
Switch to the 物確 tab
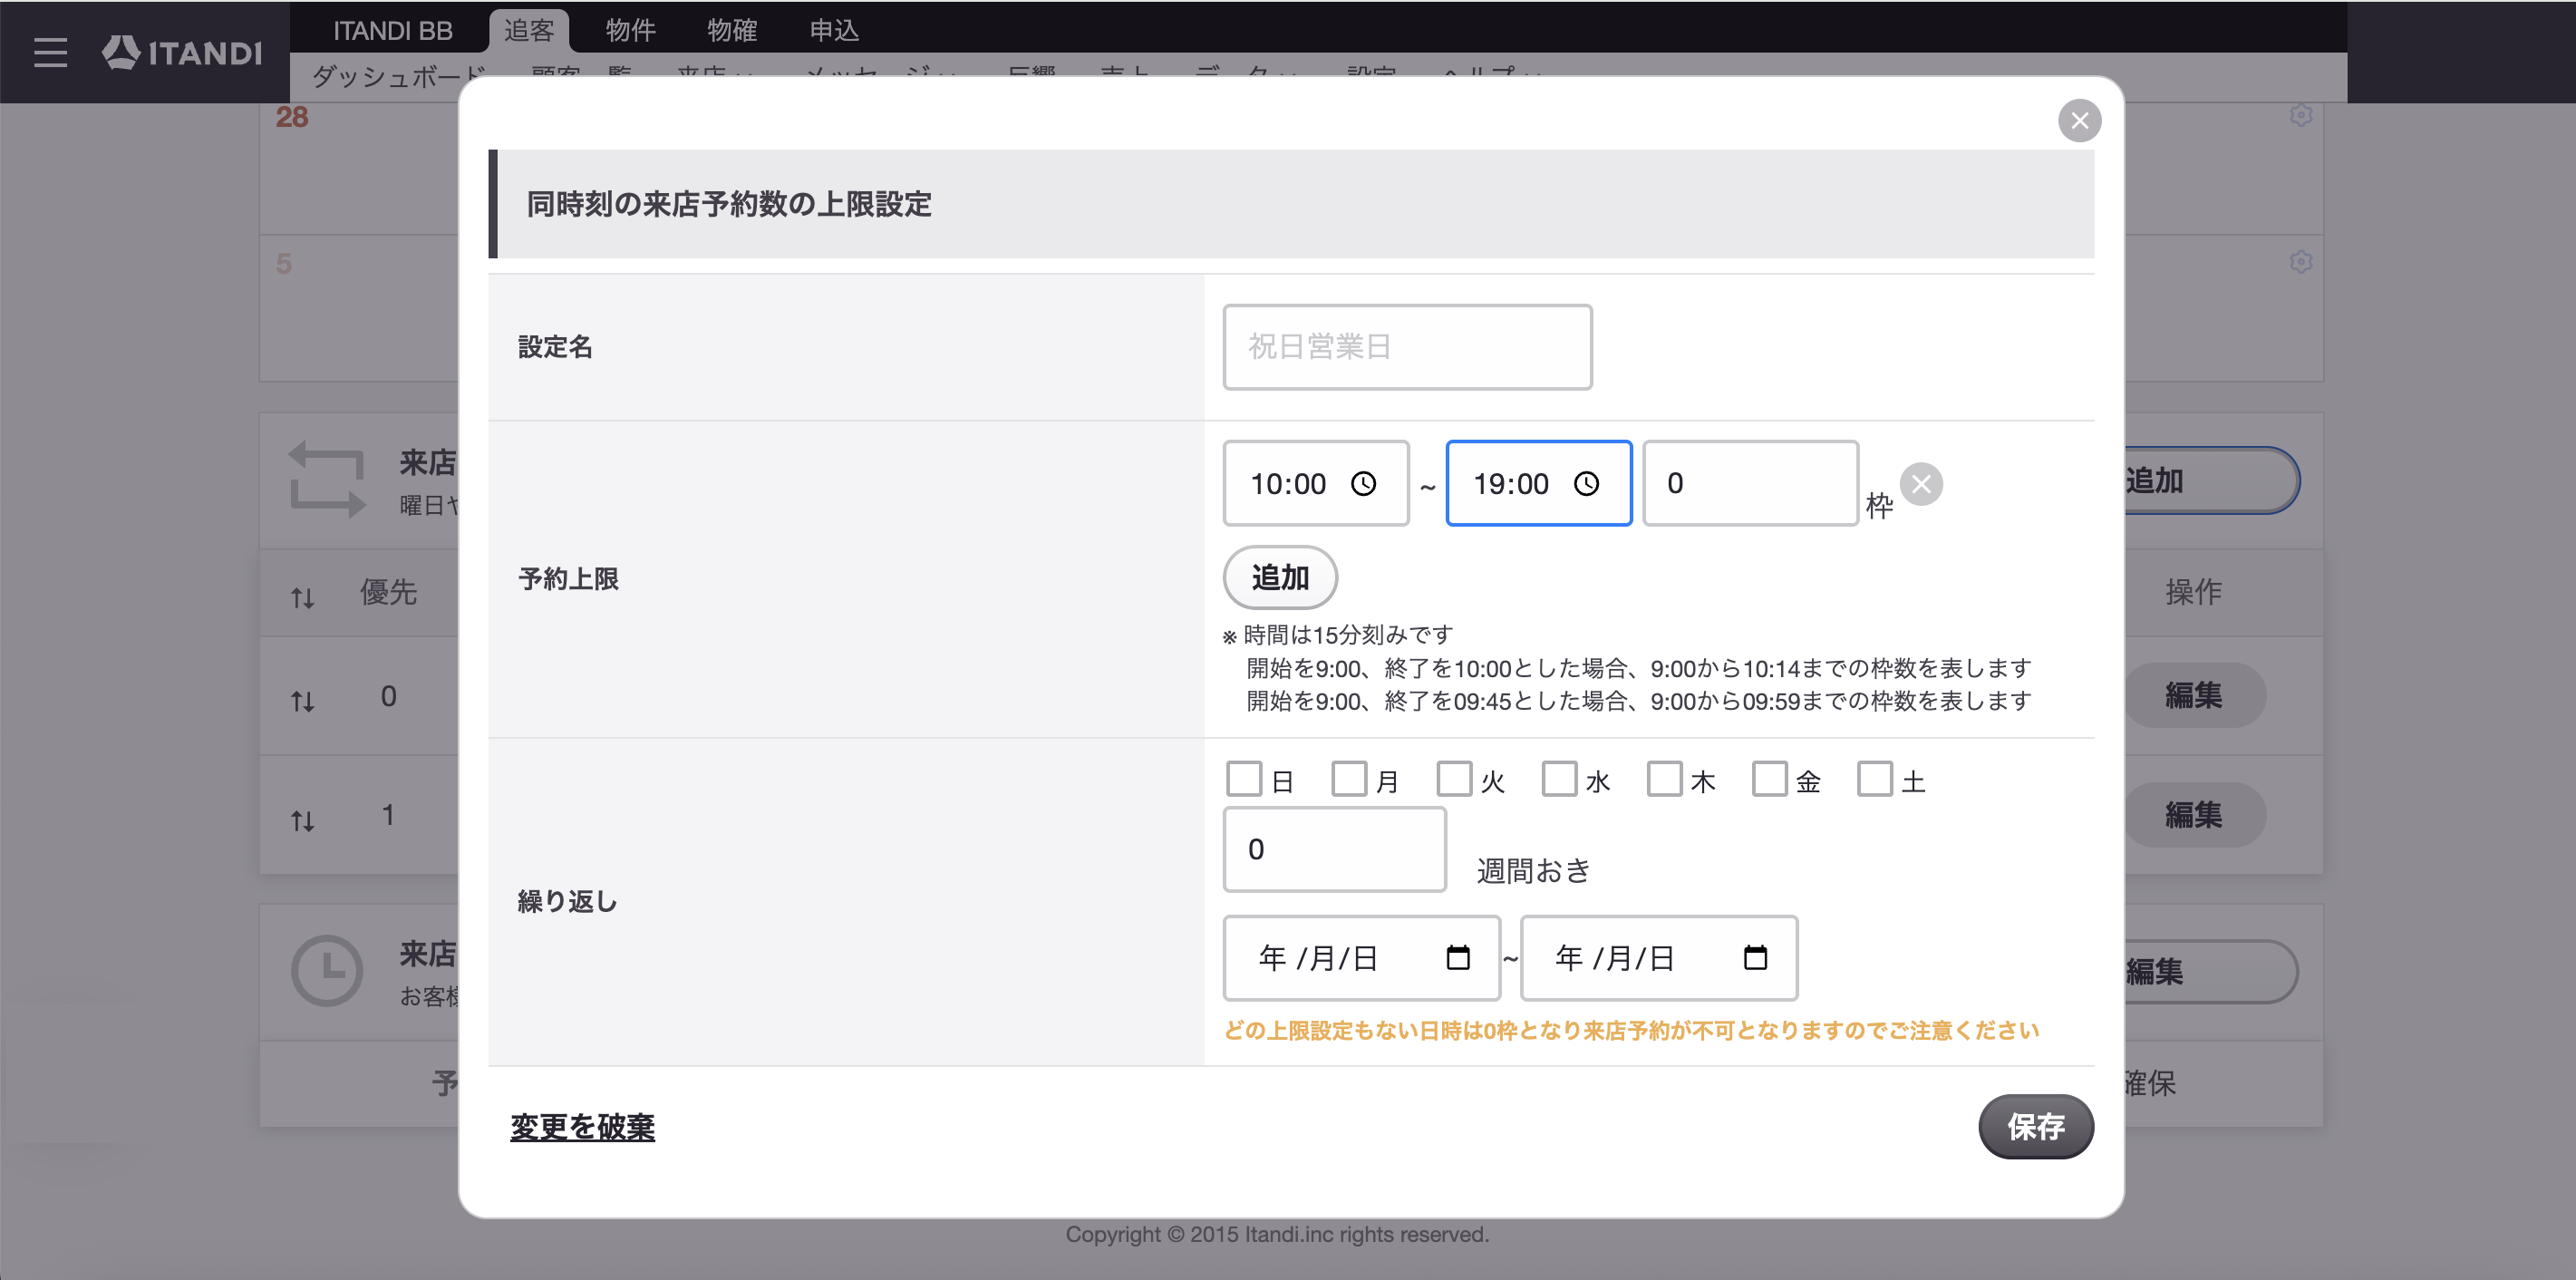732,31
